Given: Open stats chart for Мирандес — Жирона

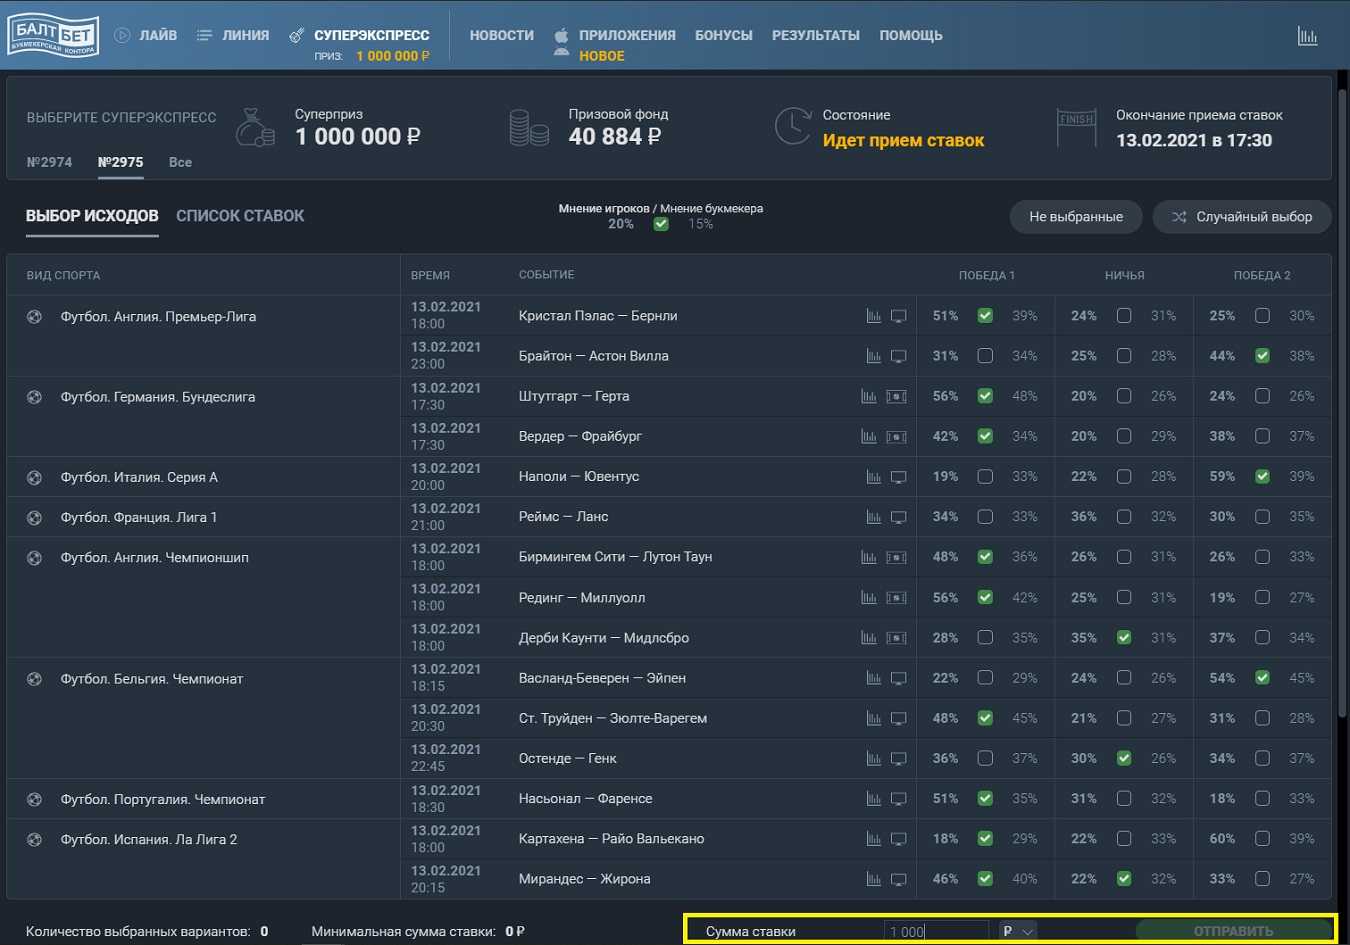Looking at the screenshot, I should pos(873,879).
